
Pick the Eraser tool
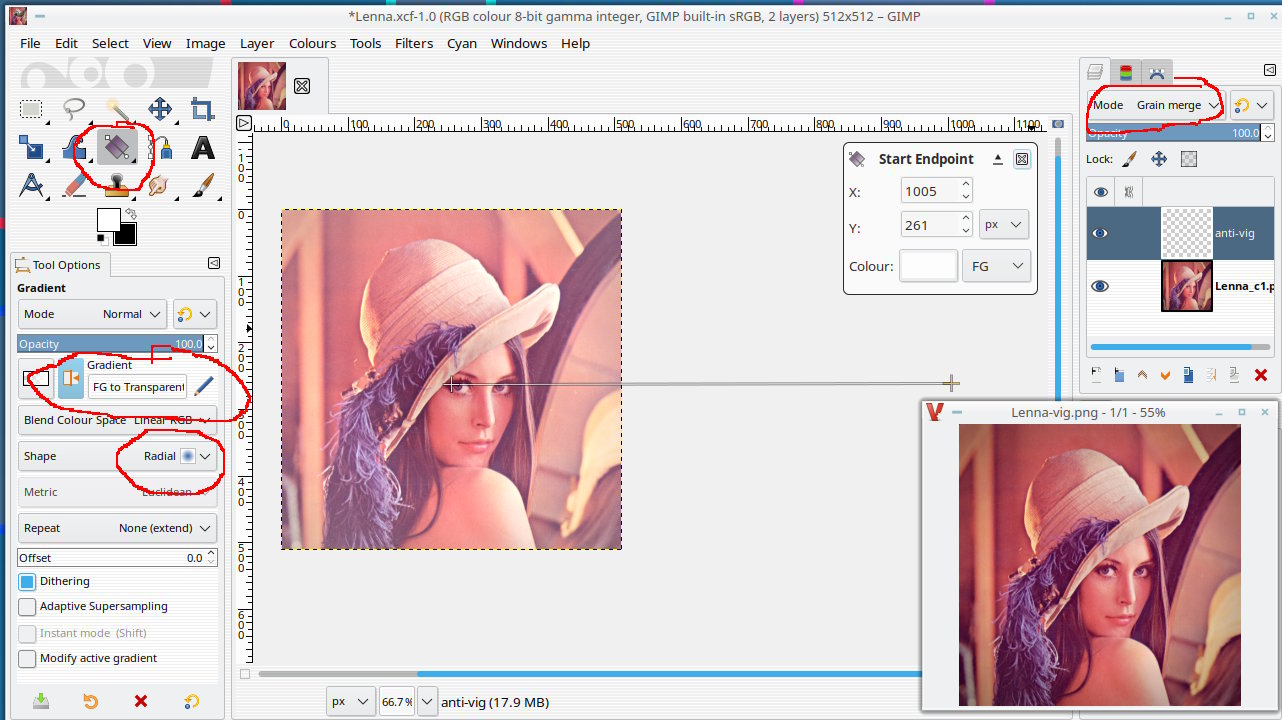click(75, 185)
